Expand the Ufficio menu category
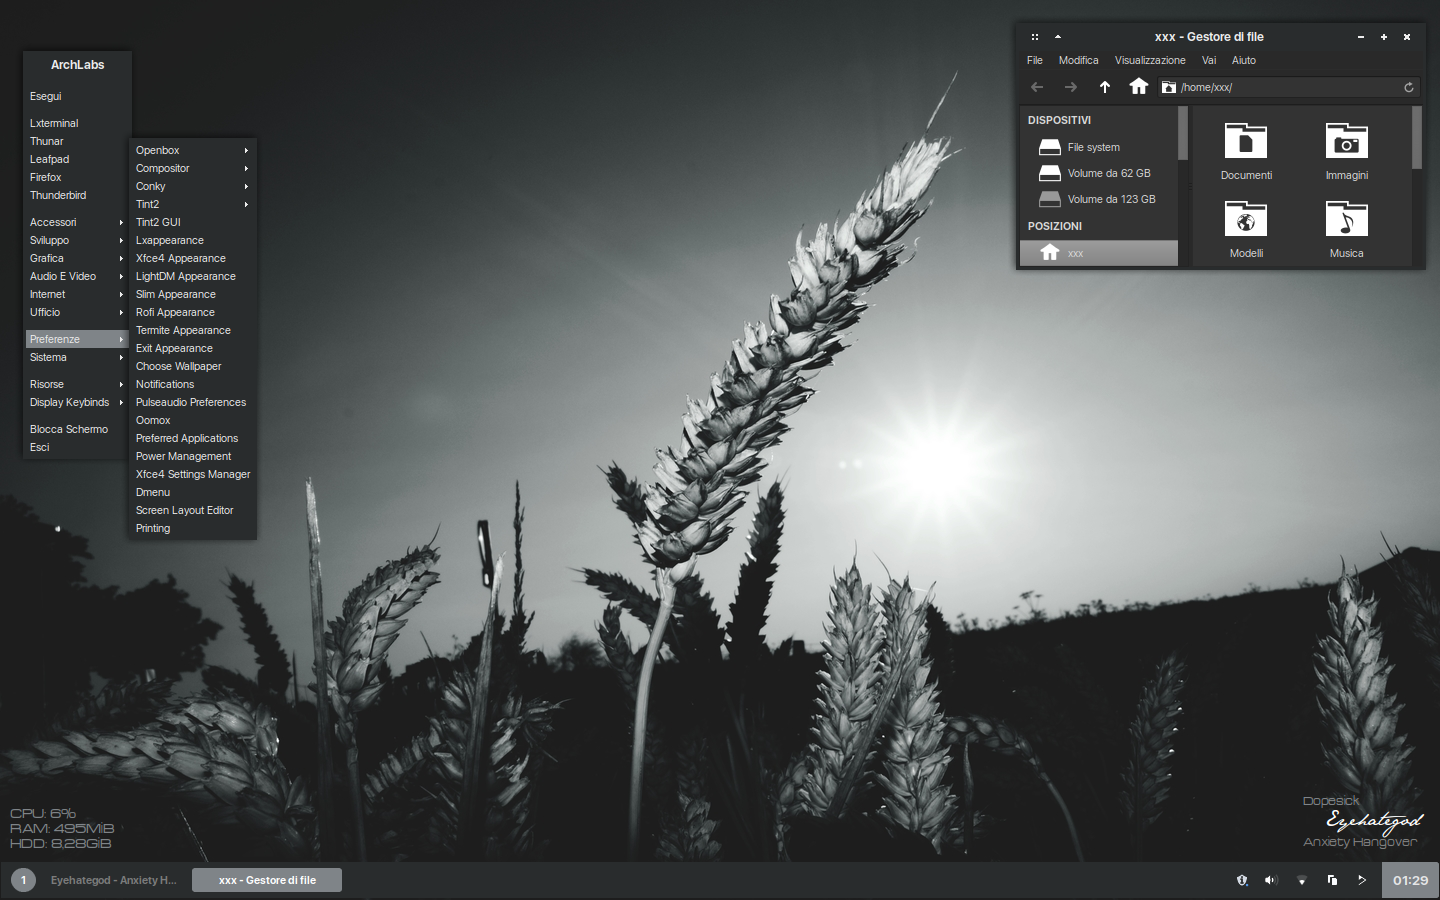 coord(77,312)
